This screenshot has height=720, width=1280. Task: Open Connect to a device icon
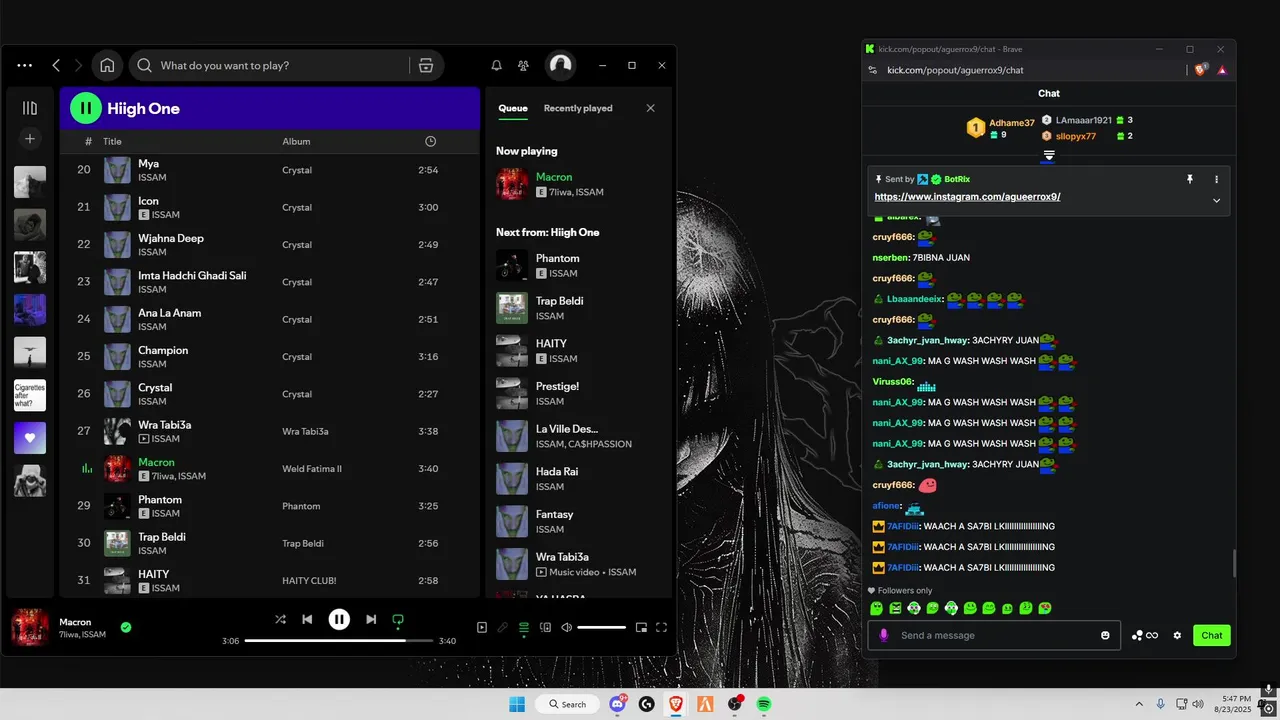545,628
